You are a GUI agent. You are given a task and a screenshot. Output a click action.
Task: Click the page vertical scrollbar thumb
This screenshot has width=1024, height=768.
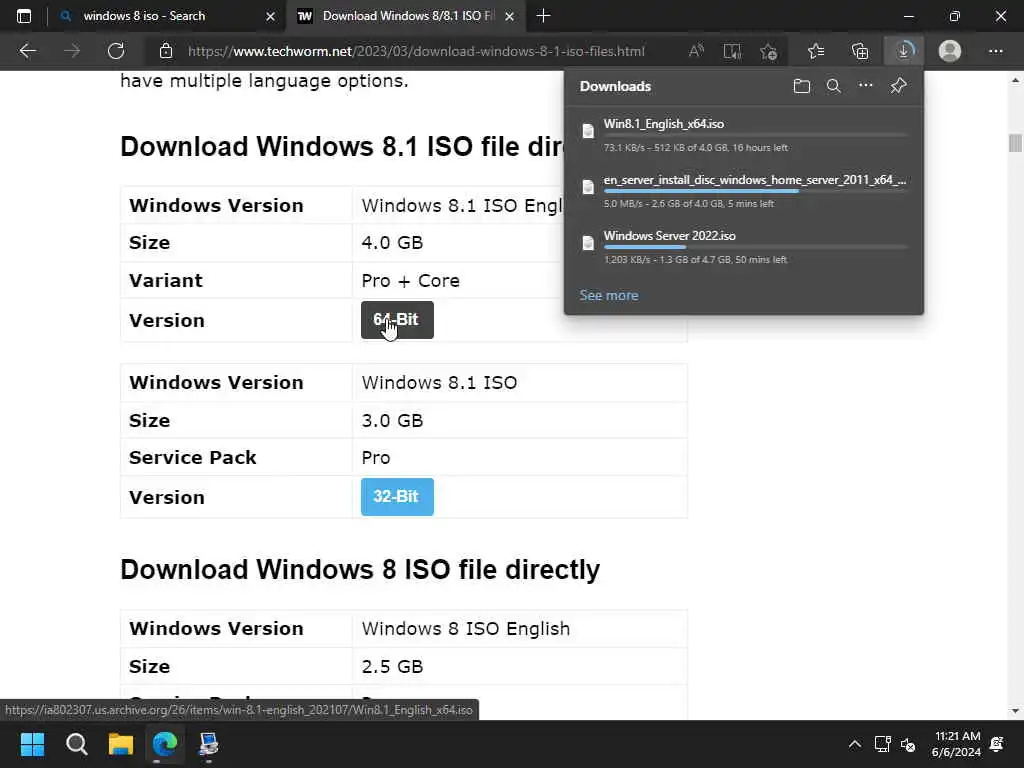1015,142
